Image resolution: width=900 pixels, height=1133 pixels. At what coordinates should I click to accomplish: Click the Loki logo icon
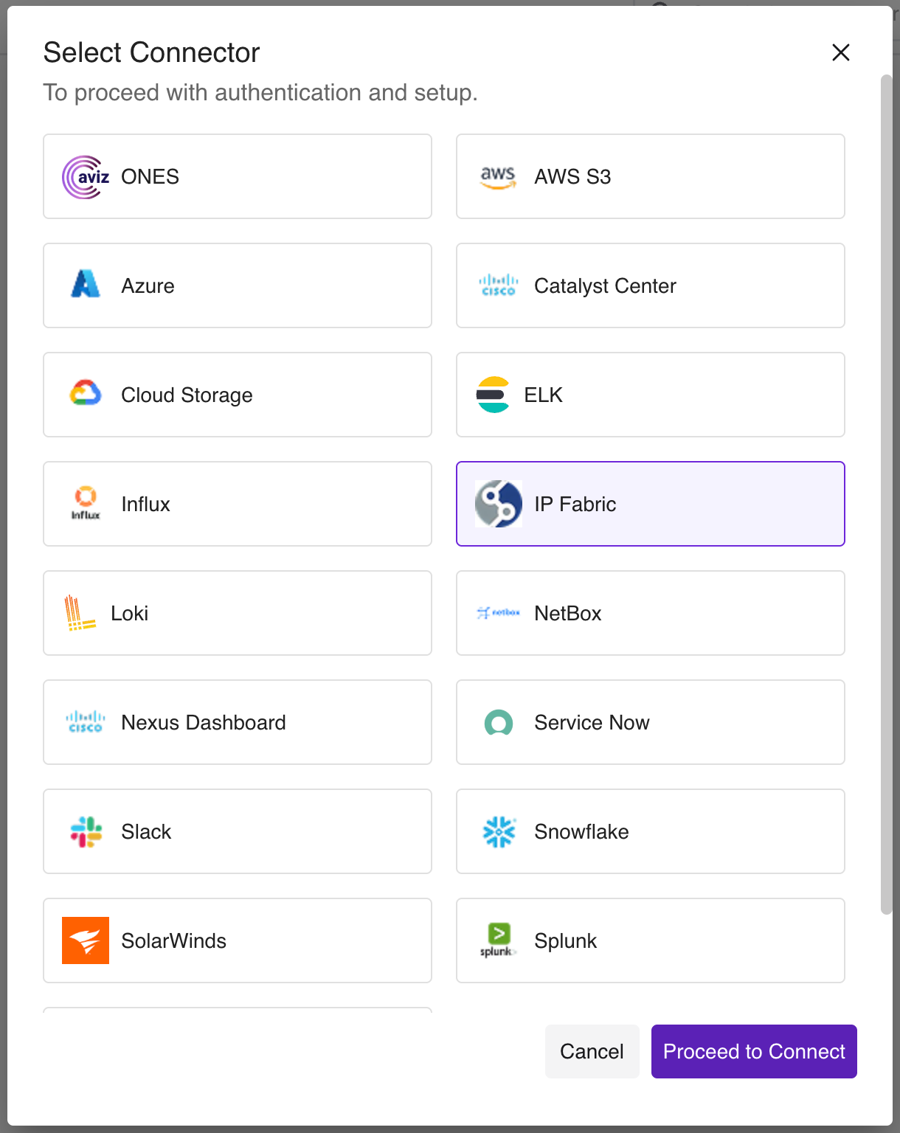[80, 613]
